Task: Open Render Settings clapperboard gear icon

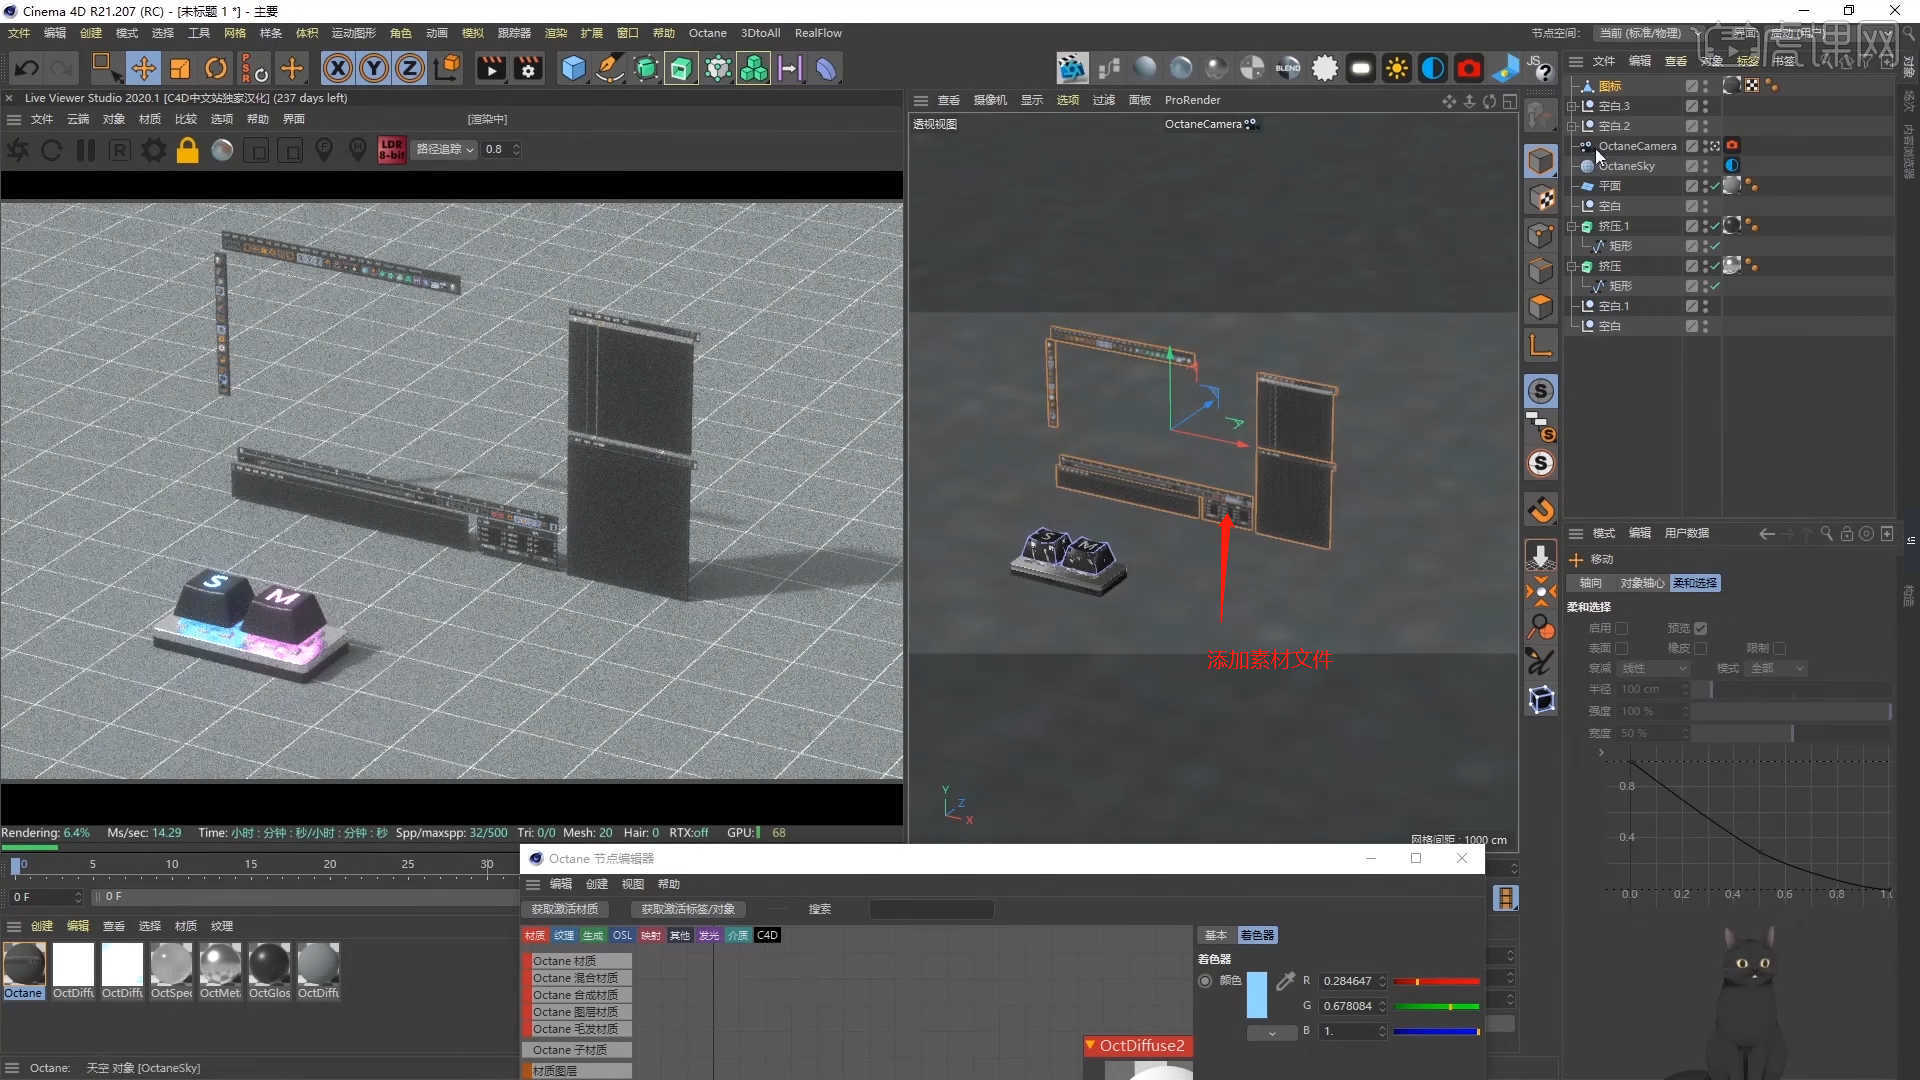Action: pos(528,68)
